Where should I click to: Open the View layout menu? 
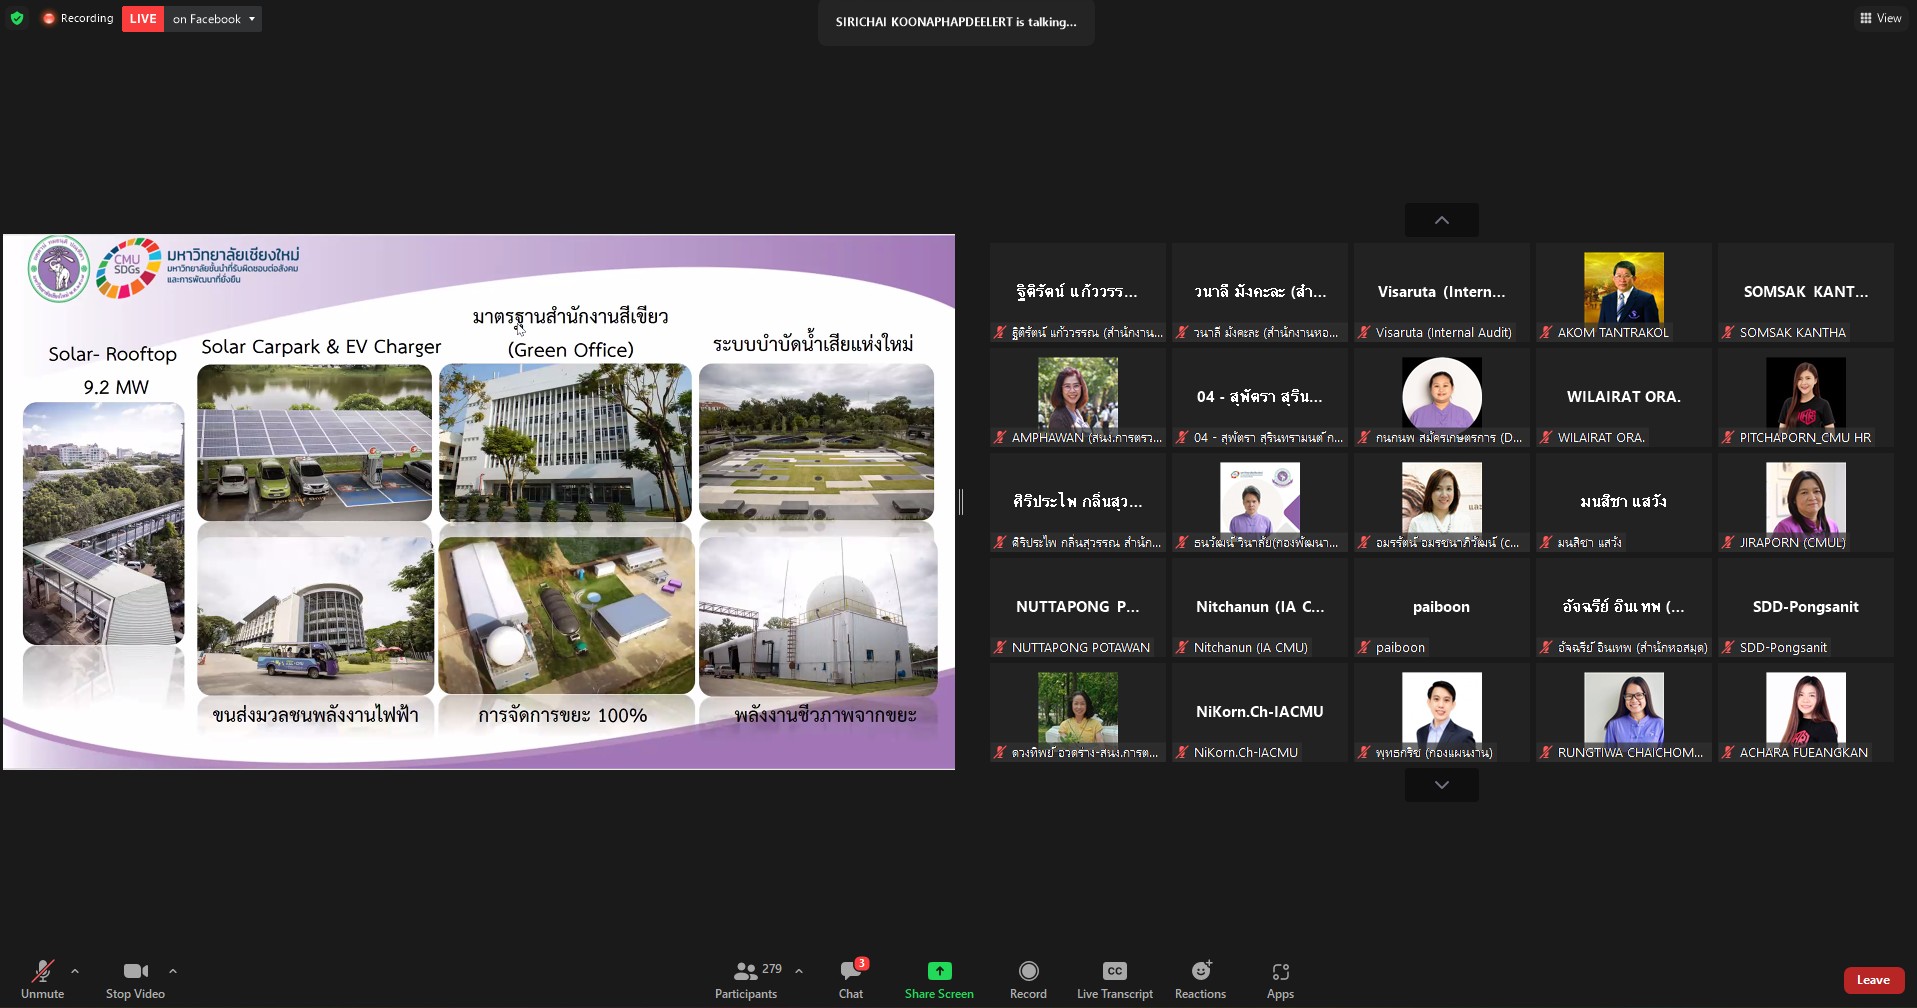click(x=1880, y=18)
